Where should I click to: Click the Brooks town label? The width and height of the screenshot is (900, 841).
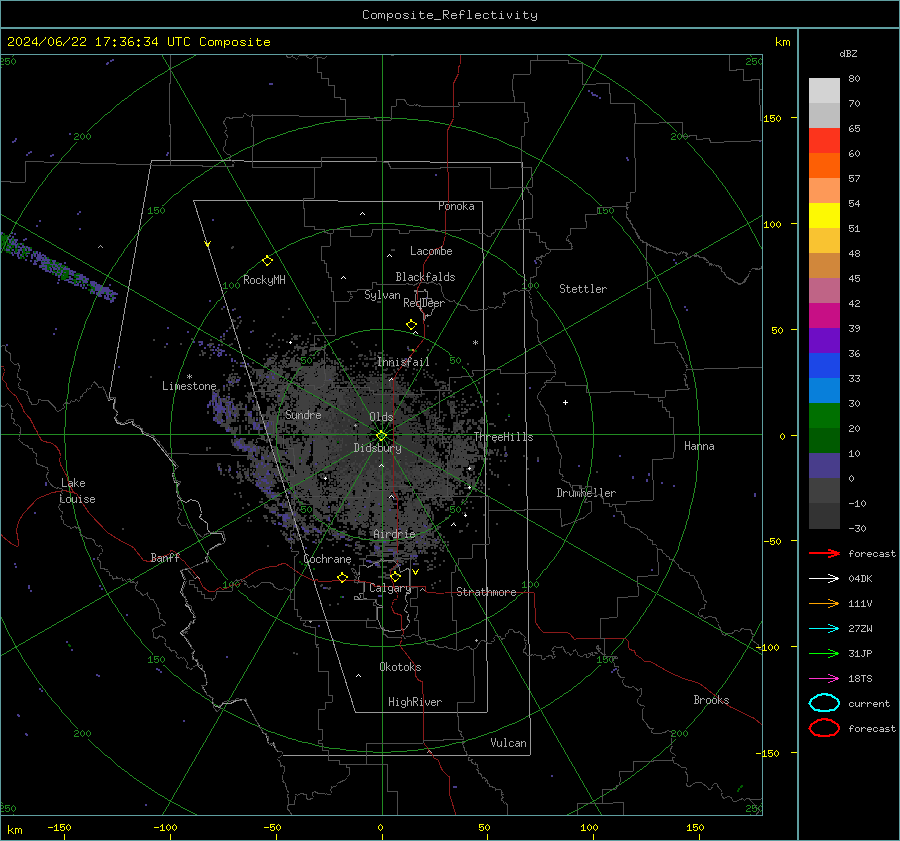coord(711,700)
